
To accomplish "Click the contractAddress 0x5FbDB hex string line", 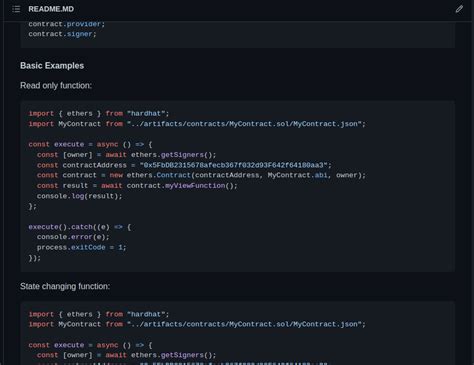I will [184, 165].
